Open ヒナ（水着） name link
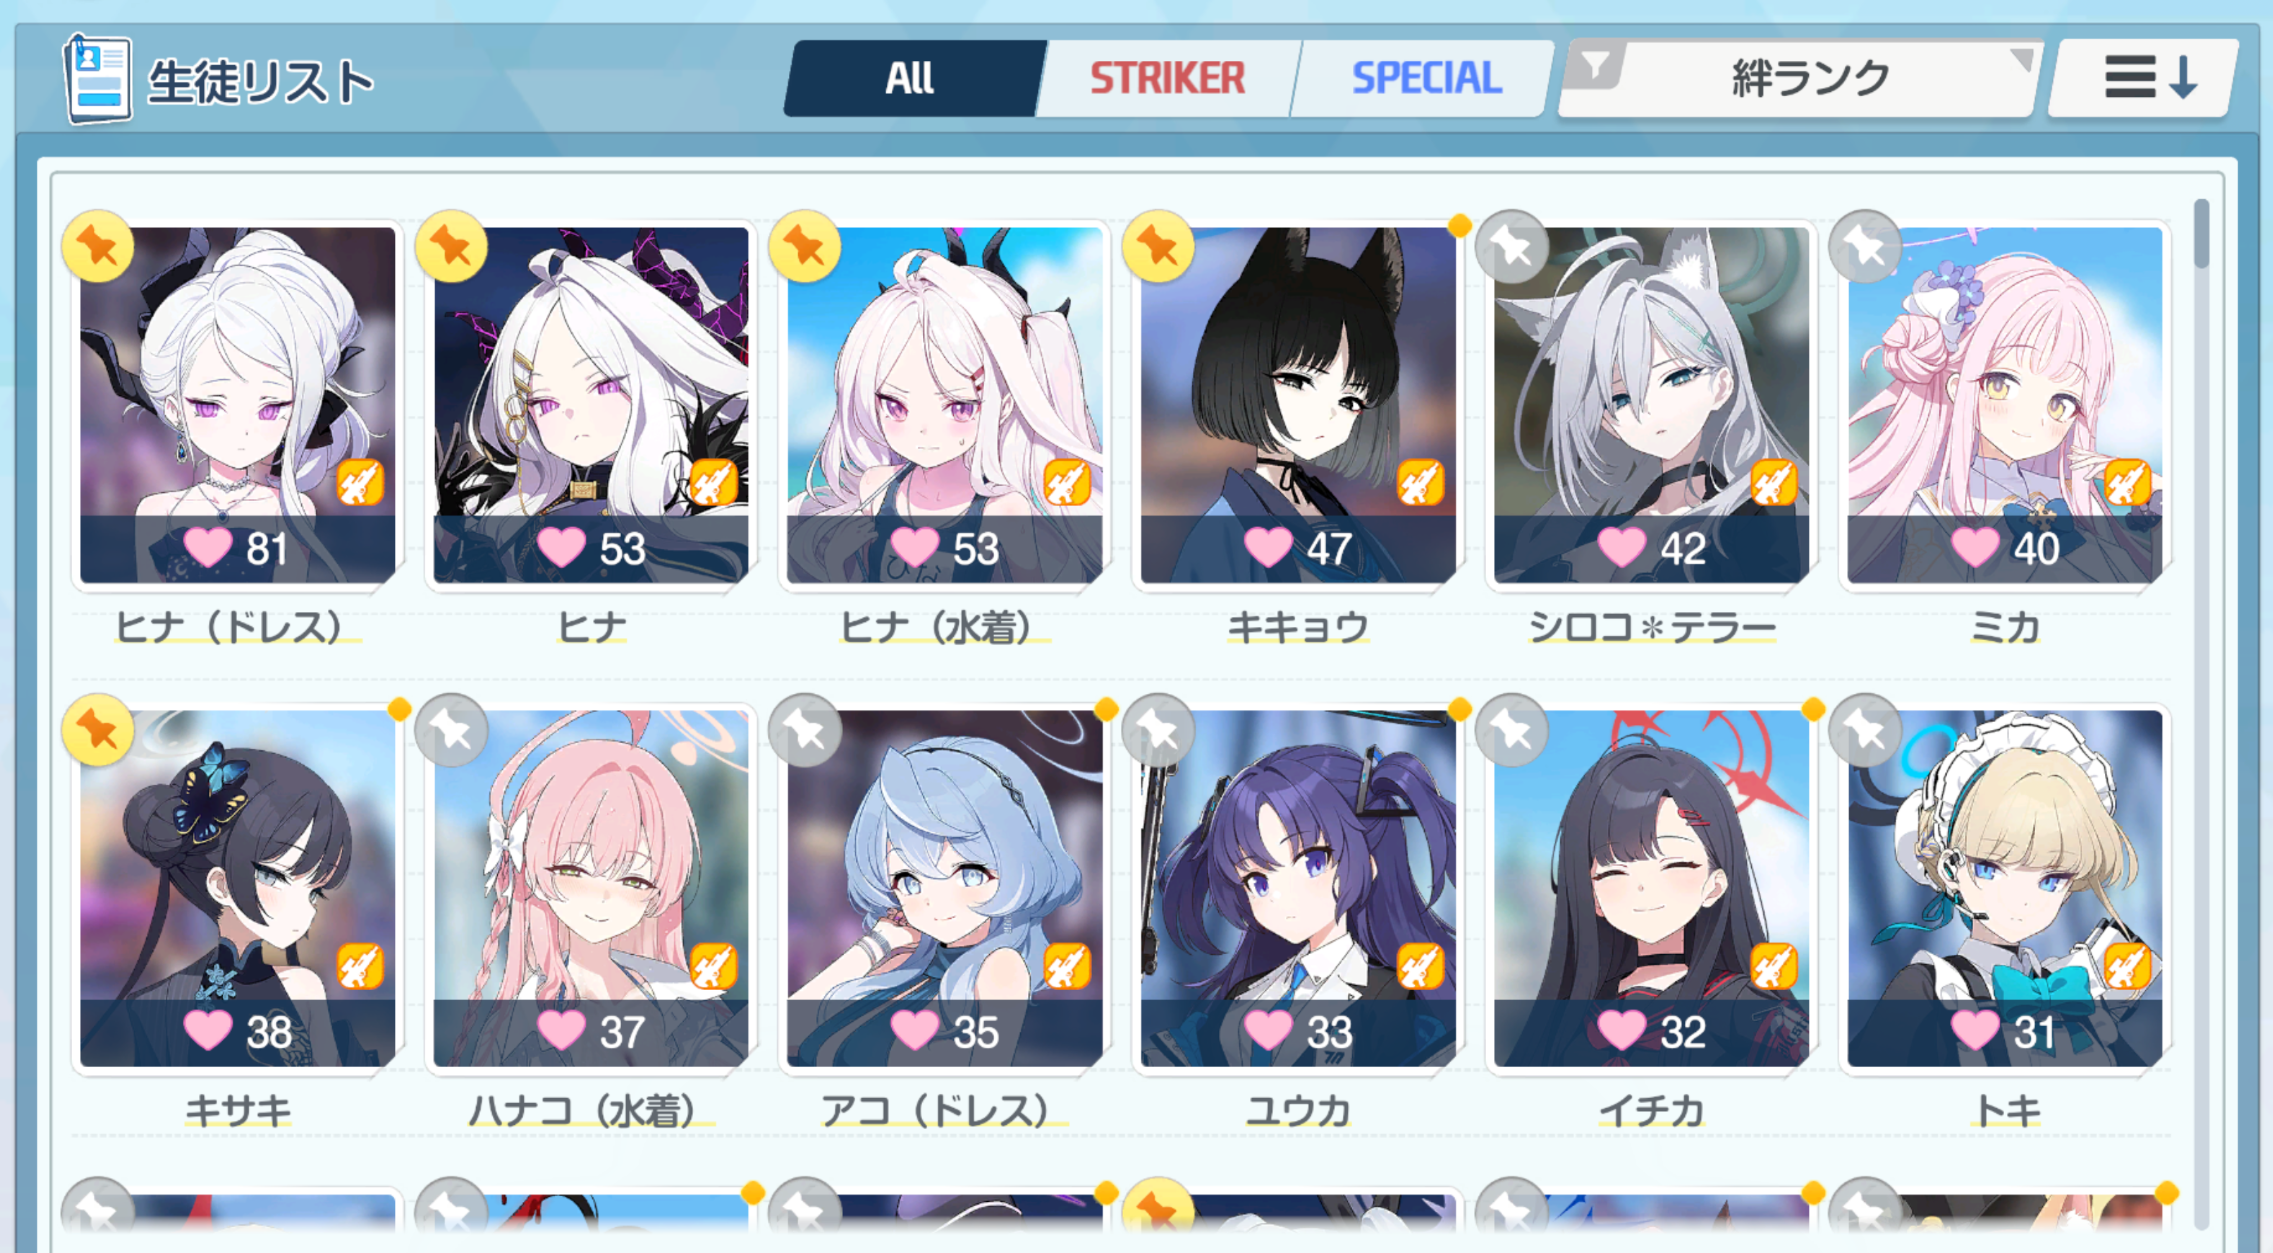 937,627
